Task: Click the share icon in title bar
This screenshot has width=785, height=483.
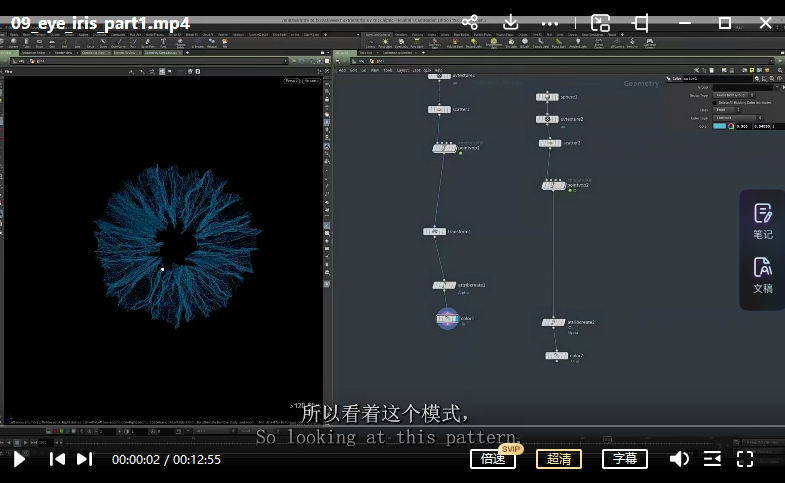Action: coord(470,22)
